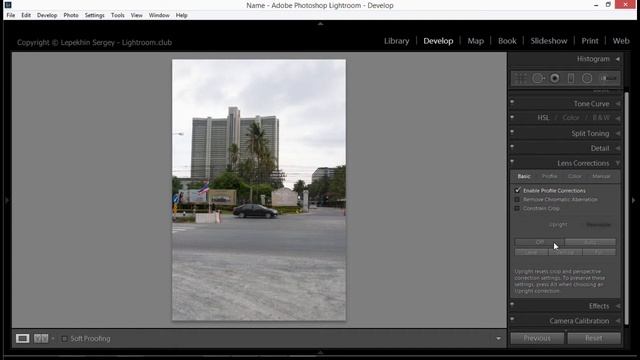Select the Adjustment Brush tool
640x360 pixels.
point(608,78)
